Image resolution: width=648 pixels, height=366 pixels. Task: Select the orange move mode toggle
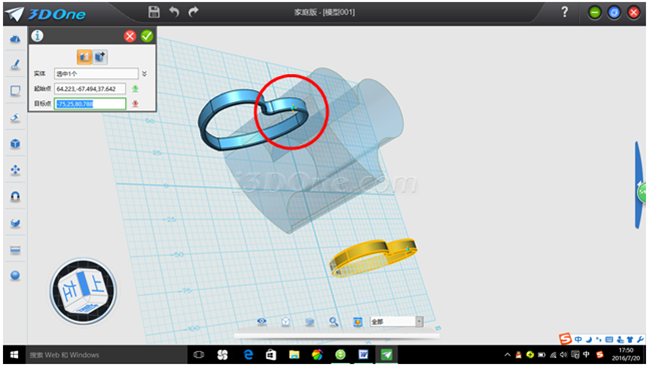point(84,57)
